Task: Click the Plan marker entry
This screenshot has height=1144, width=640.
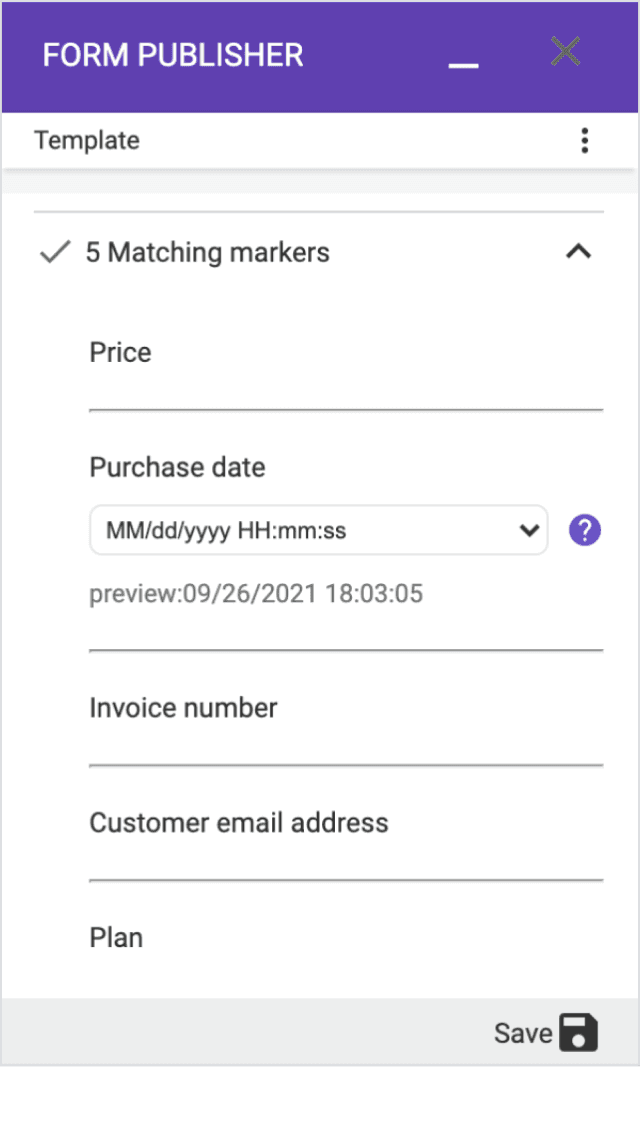Action: [x=116, y=938]
